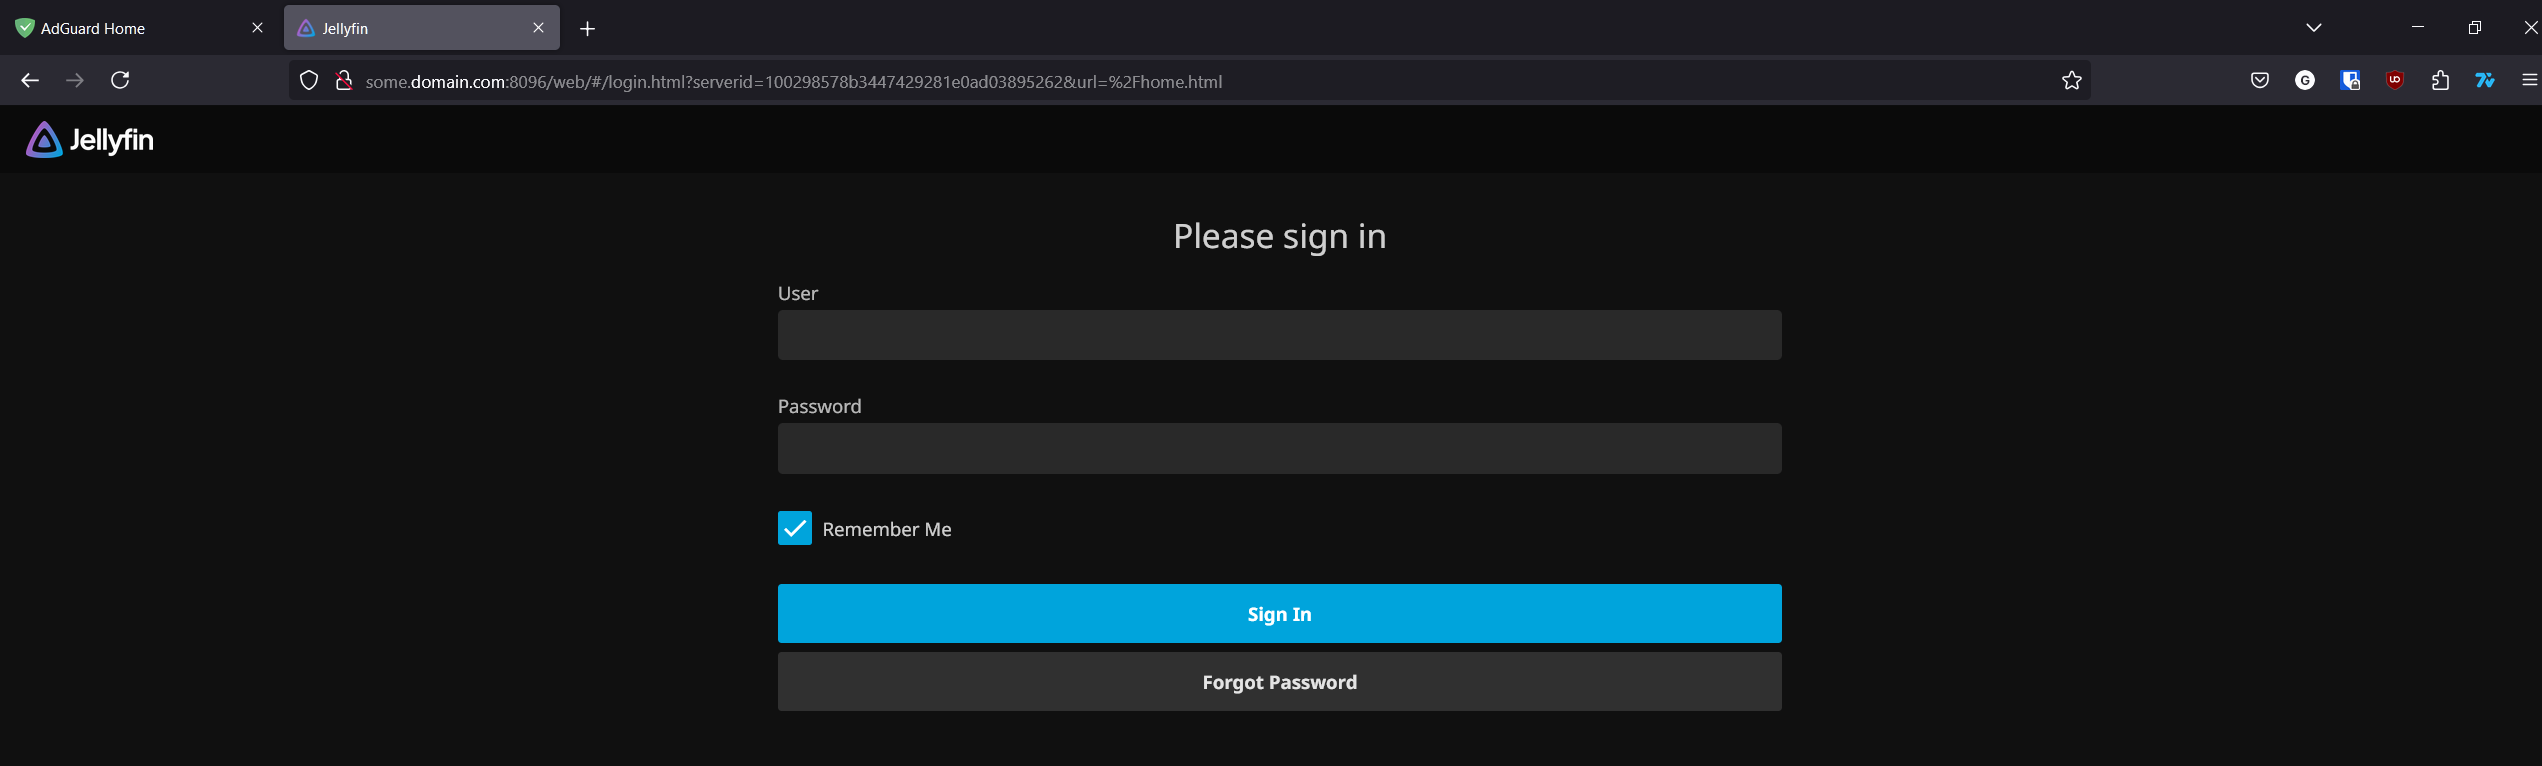Click the browser back arrow
The width and height of the screenshot is (2542, 766).
(x=30, y=81)
